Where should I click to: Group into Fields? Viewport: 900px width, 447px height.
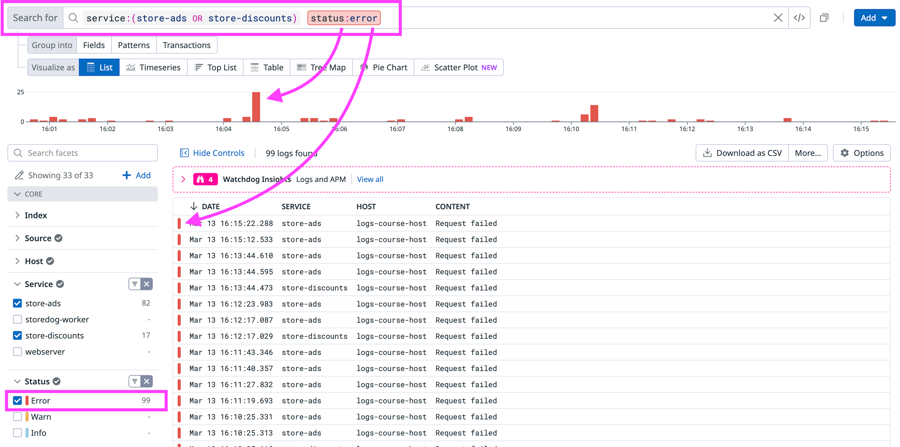click(94, 45)
